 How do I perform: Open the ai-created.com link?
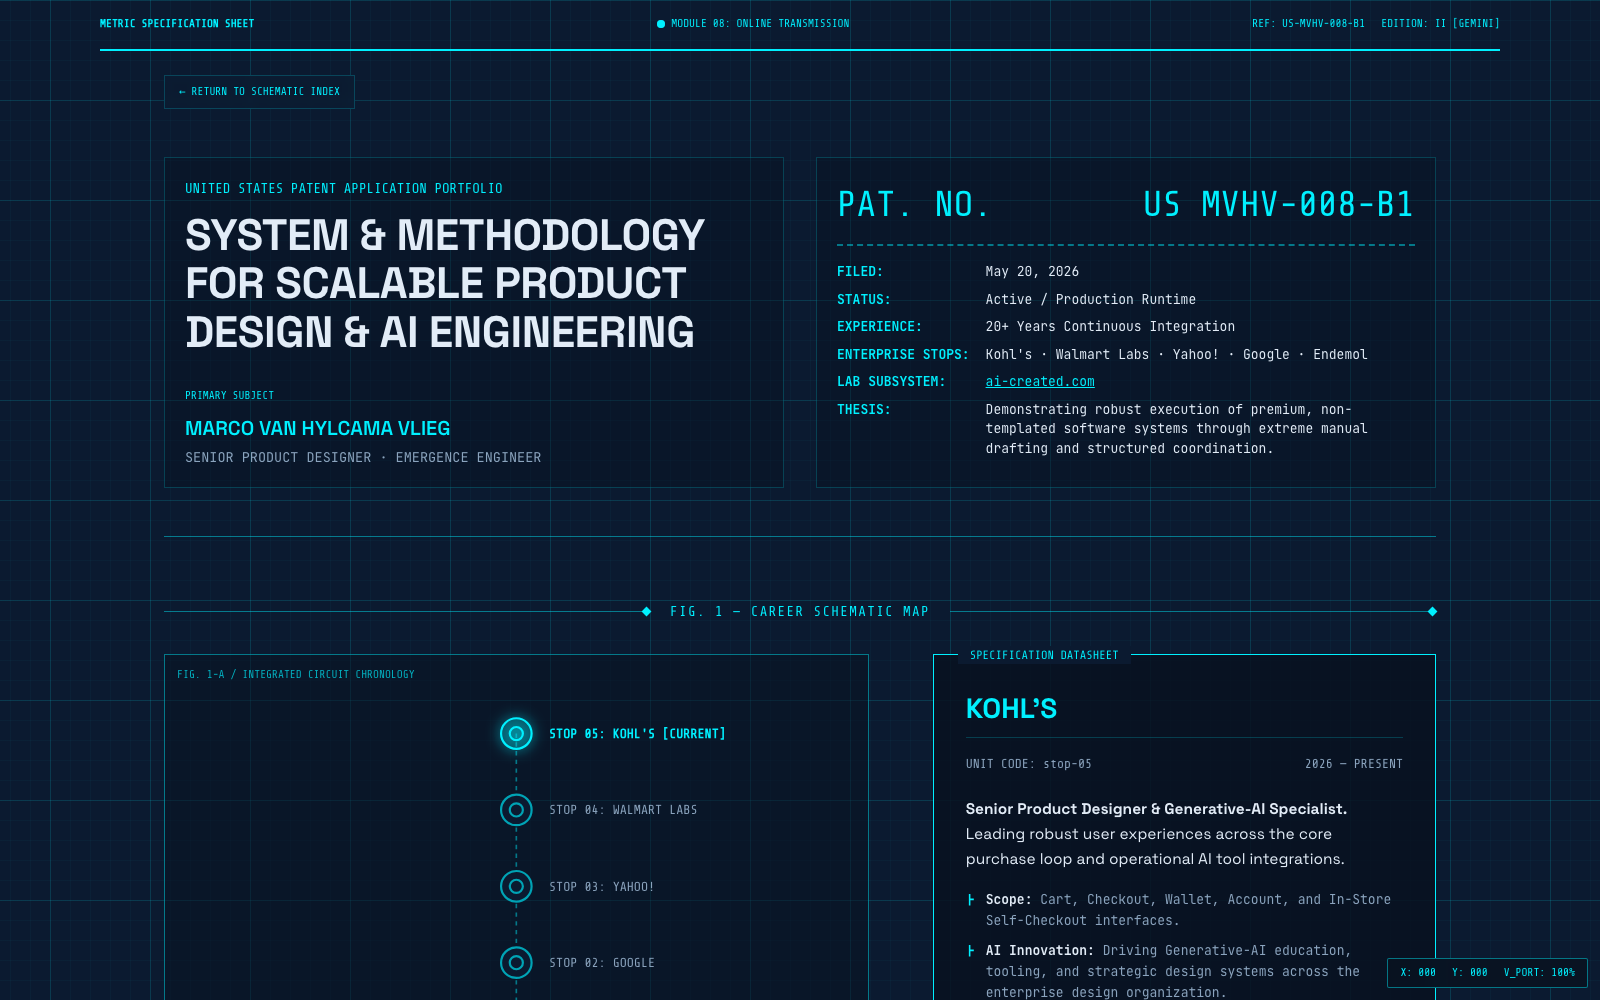point(1040,382)
